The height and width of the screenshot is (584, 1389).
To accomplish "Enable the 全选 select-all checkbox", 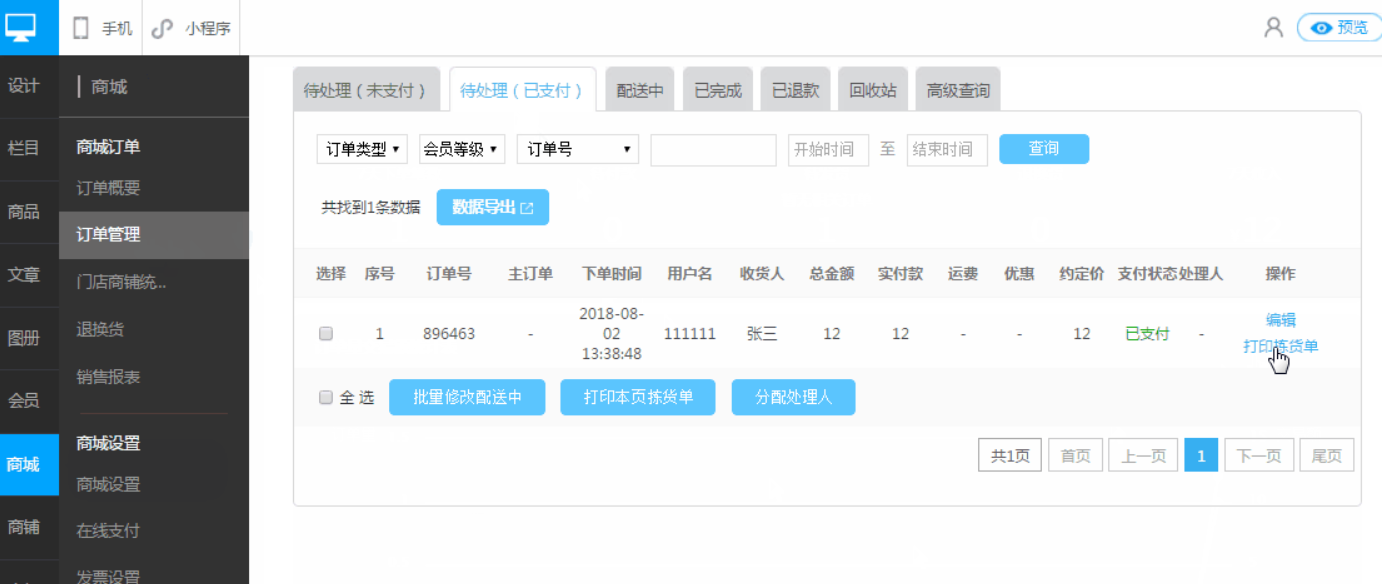I will click(x=325, y=397).
